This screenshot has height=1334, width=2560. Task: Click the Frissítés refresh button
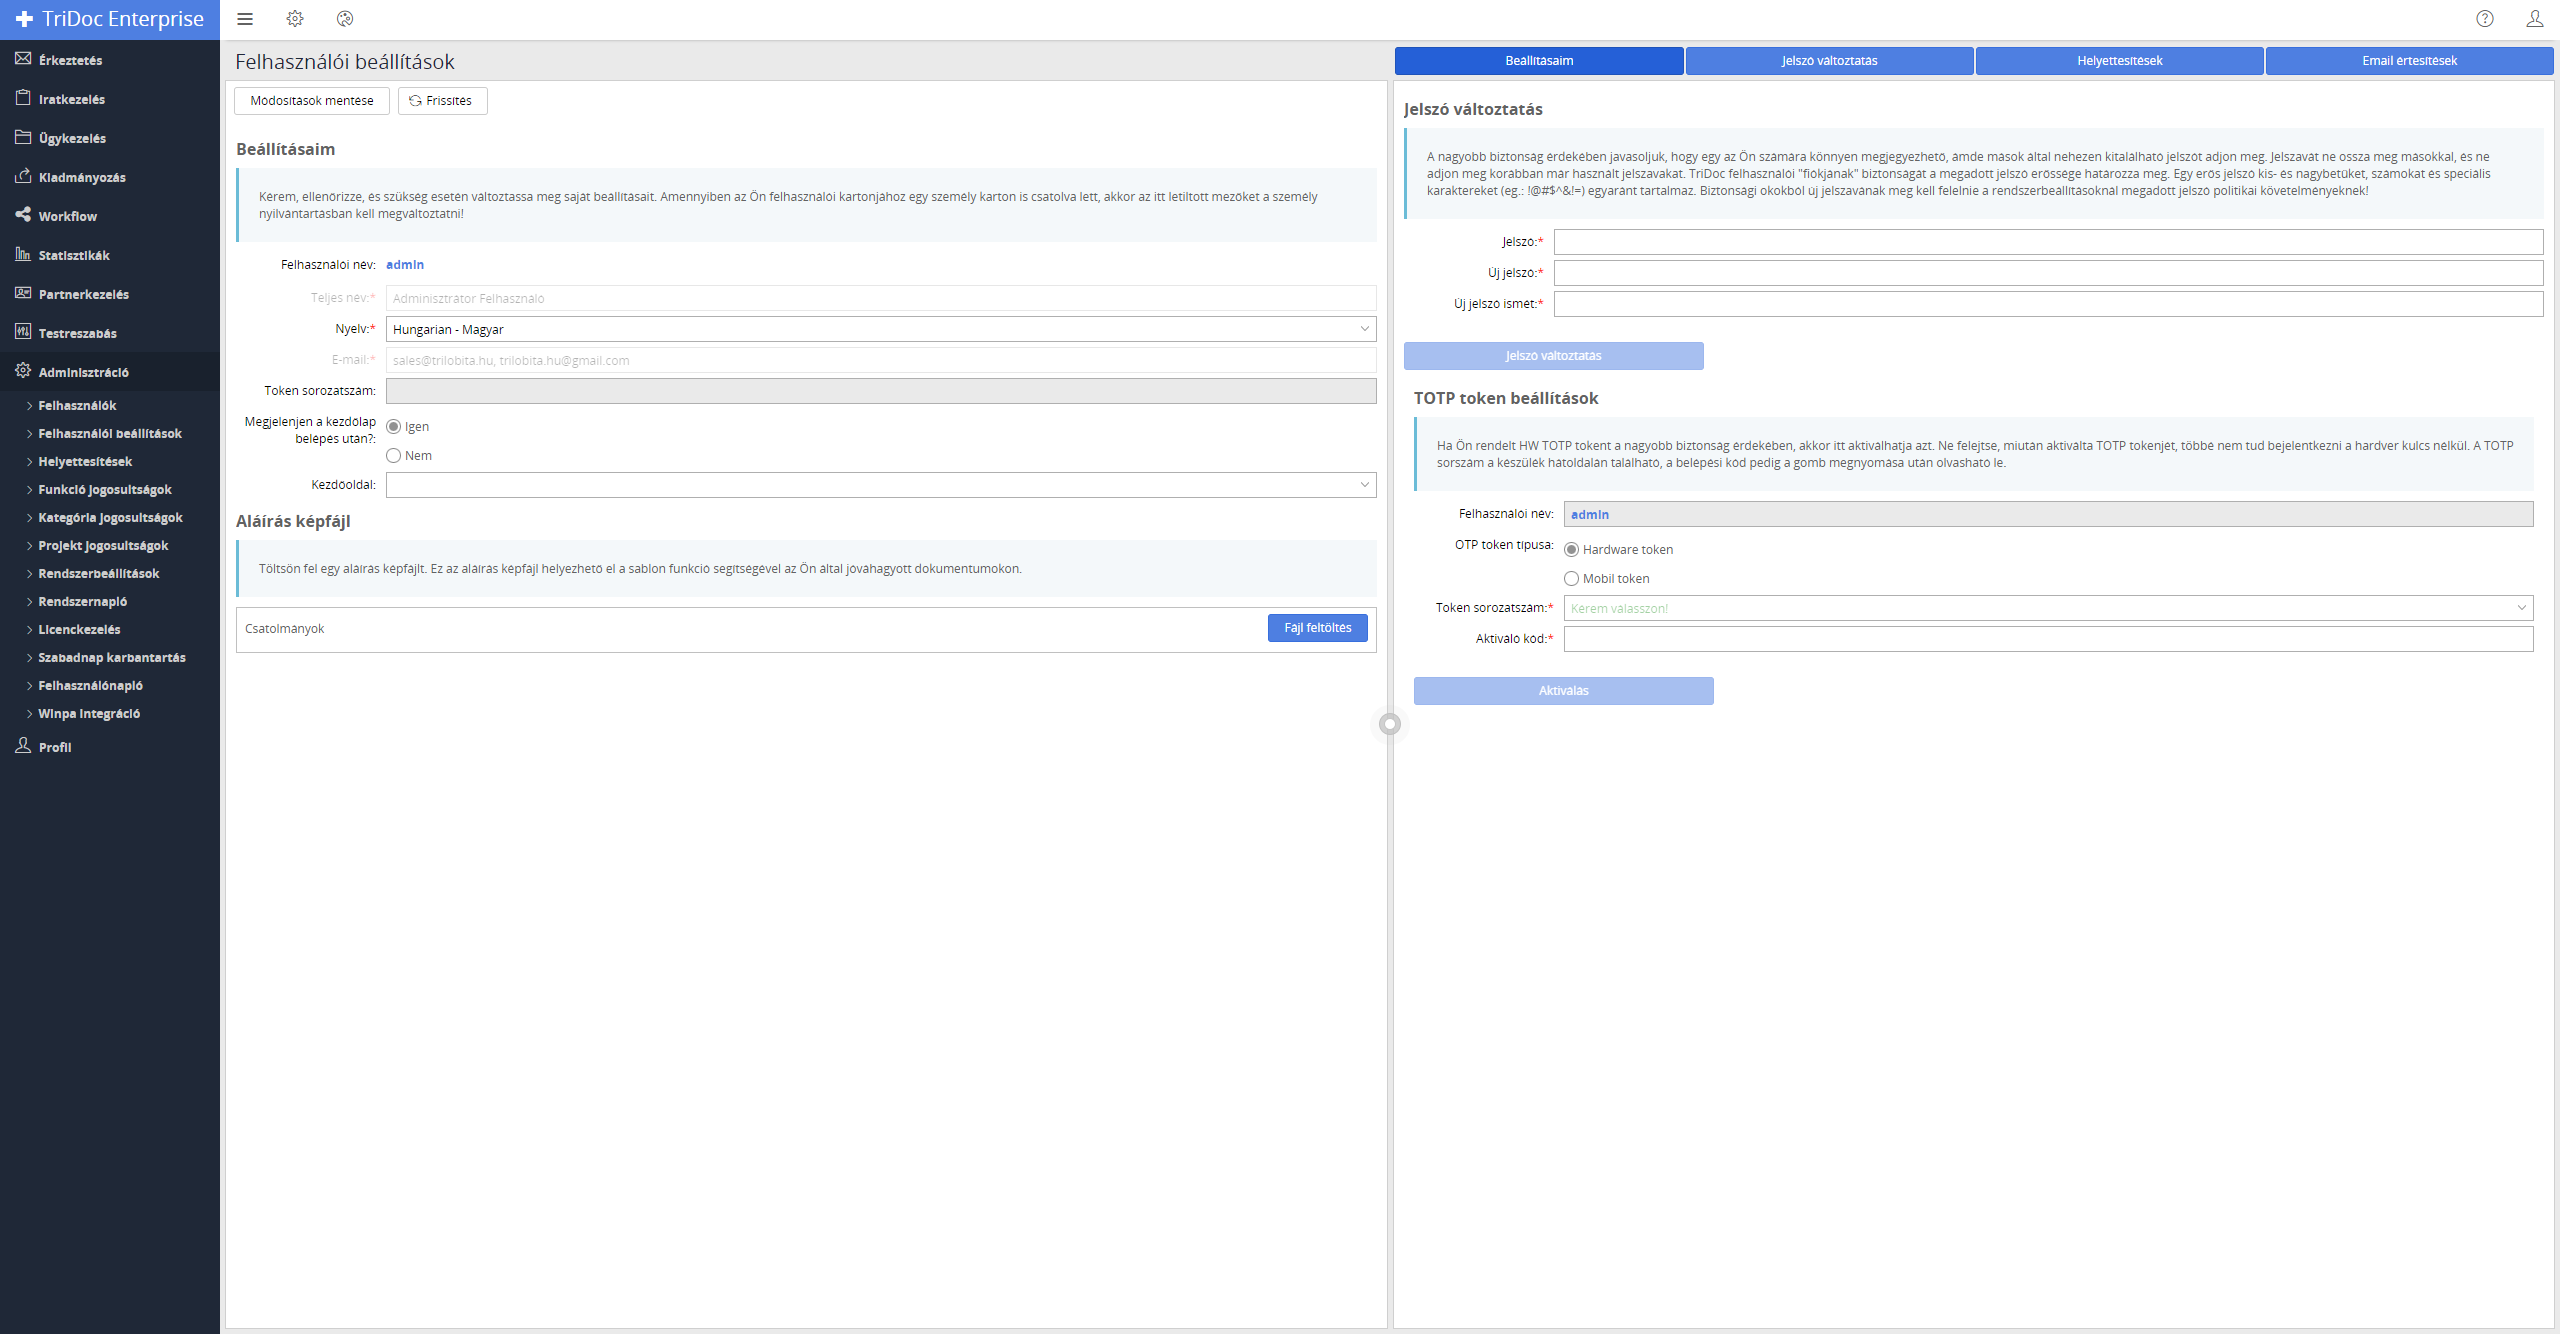click(442, 101)
